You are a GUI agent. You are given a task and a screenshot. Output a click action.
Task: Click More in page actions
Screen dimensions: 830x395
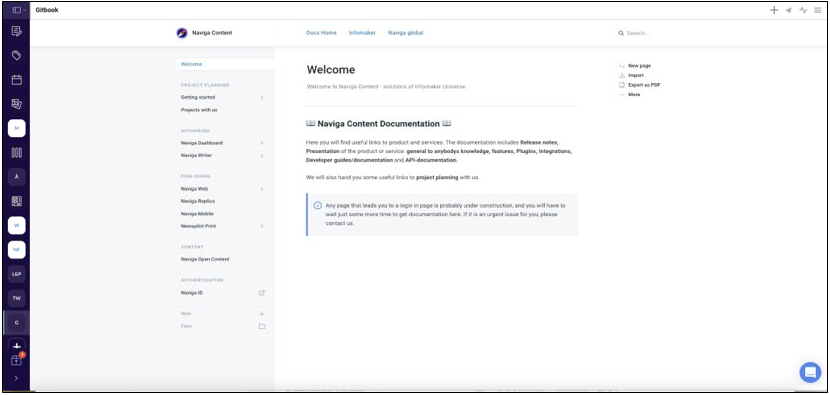point(634,94)
